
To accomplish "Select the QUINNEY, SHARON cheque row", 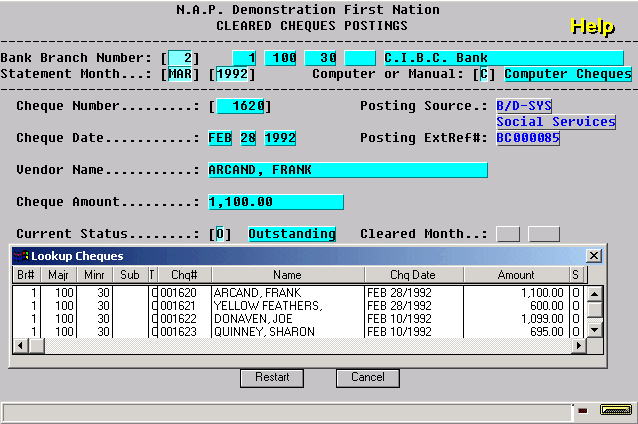I will coord(299,332).
